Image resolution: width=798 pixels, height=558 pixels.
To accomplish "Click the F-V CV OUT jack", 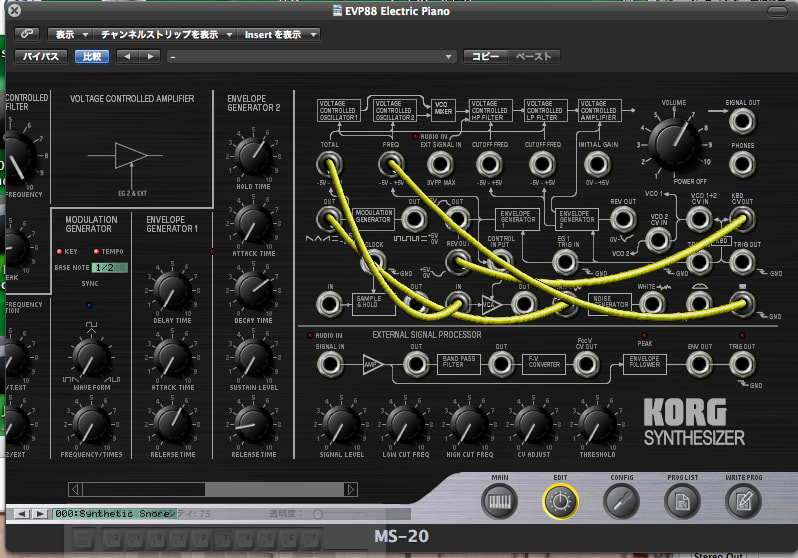I will (x=586, y=364).
